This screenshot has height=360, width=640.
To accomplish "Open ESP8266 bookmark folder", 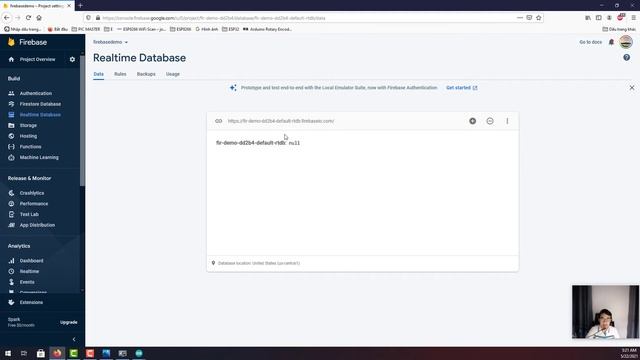I will point(180,29).
